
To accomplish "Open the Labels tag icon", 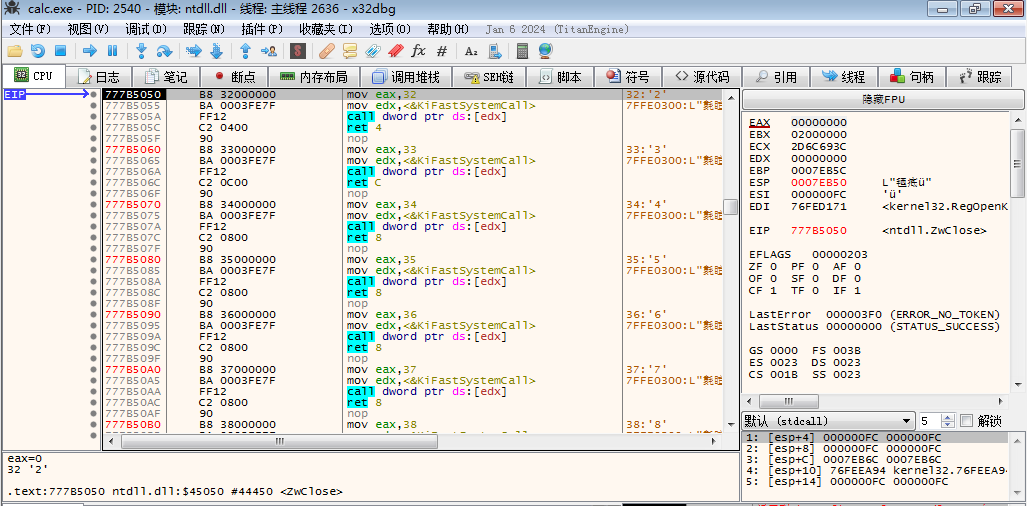I will point(372,50).
